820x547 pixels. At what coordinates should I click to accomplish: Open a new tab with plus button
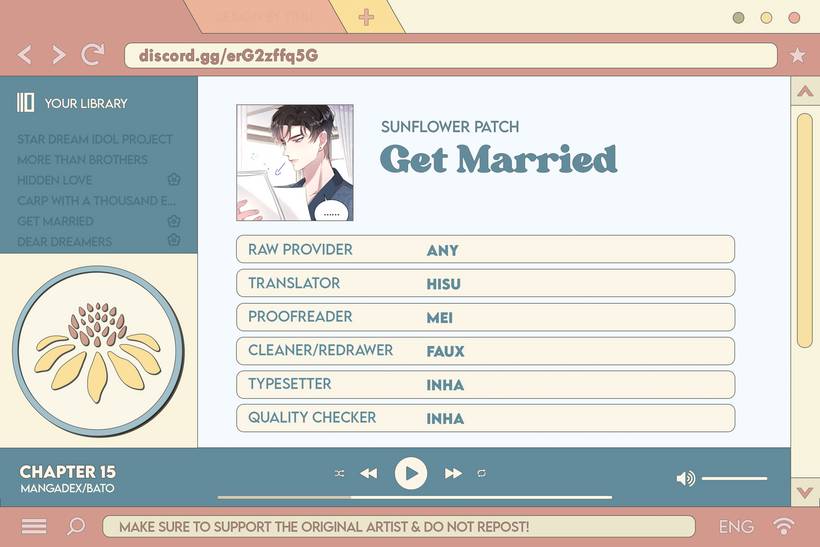pos(366,17)
